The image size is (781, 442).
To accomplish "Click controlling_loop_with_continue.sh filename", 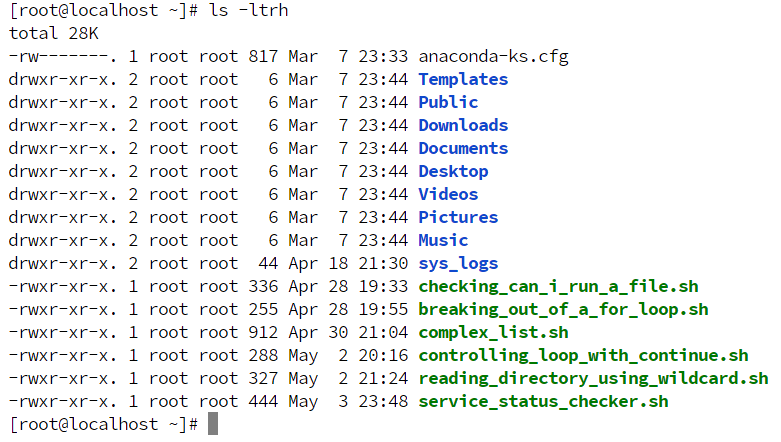I will click(x=583, y=355).
